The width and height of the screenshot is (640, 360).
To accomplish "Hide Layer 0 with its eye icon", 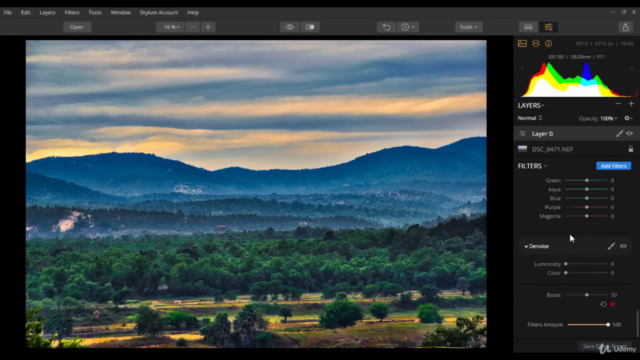I will coord(629,133).
